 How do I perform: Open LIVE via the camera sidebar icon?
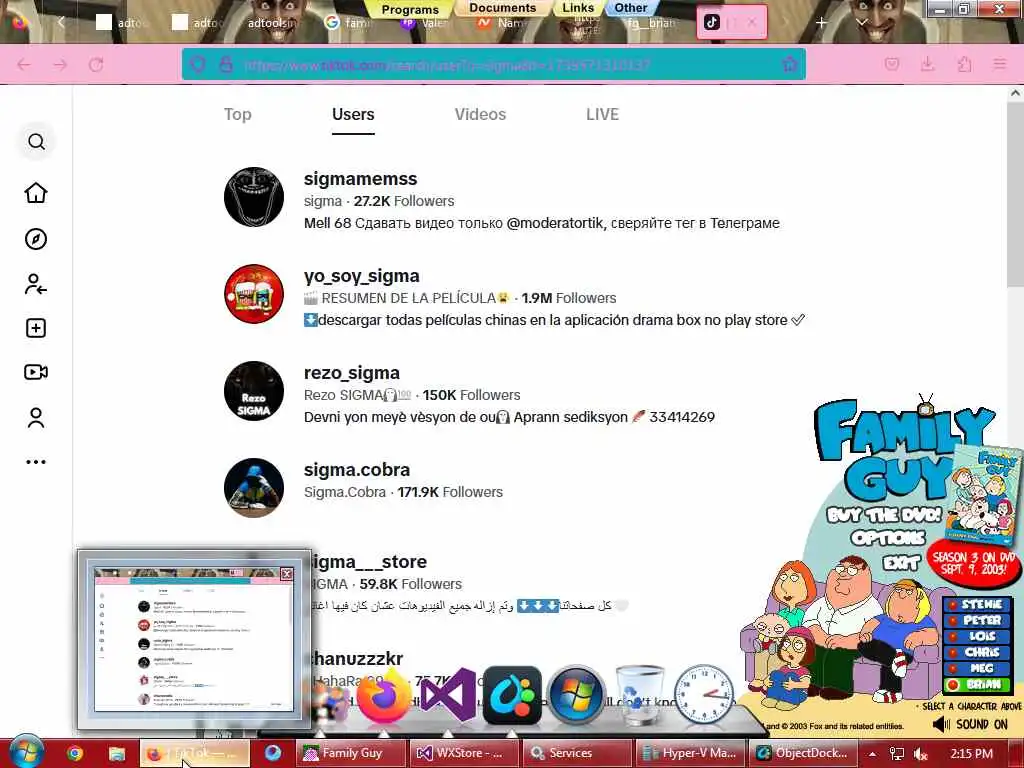point(36,372)
